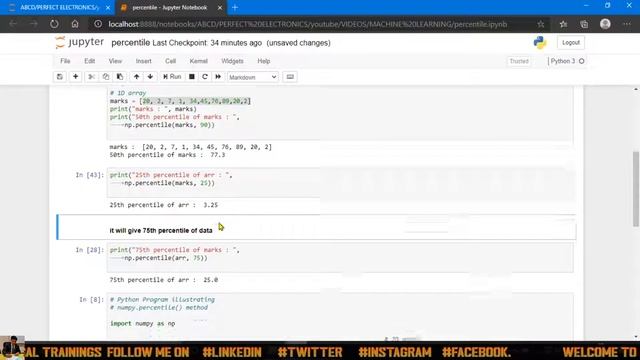Move selected cell down arrow
Viewport: 640px width, 360px height.
click(x=150, y=77)
